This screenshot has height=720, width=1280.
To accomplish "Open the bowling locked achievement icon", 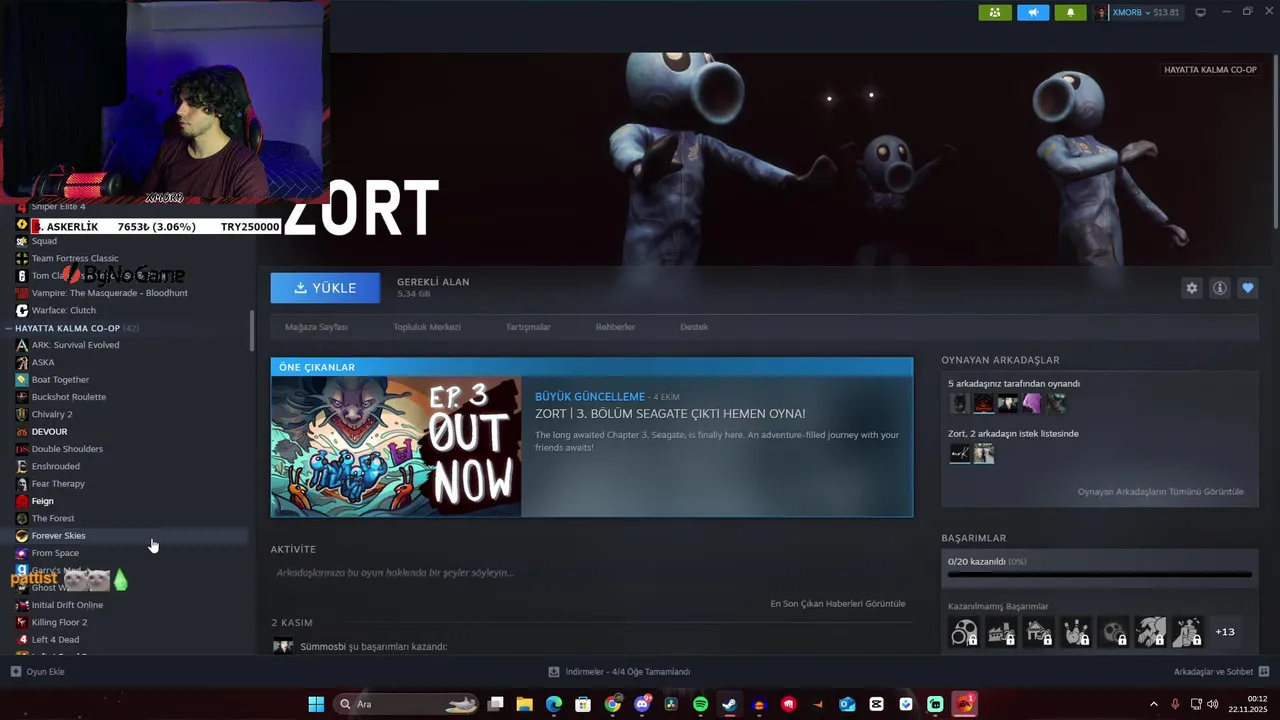I will (1076, 632).
